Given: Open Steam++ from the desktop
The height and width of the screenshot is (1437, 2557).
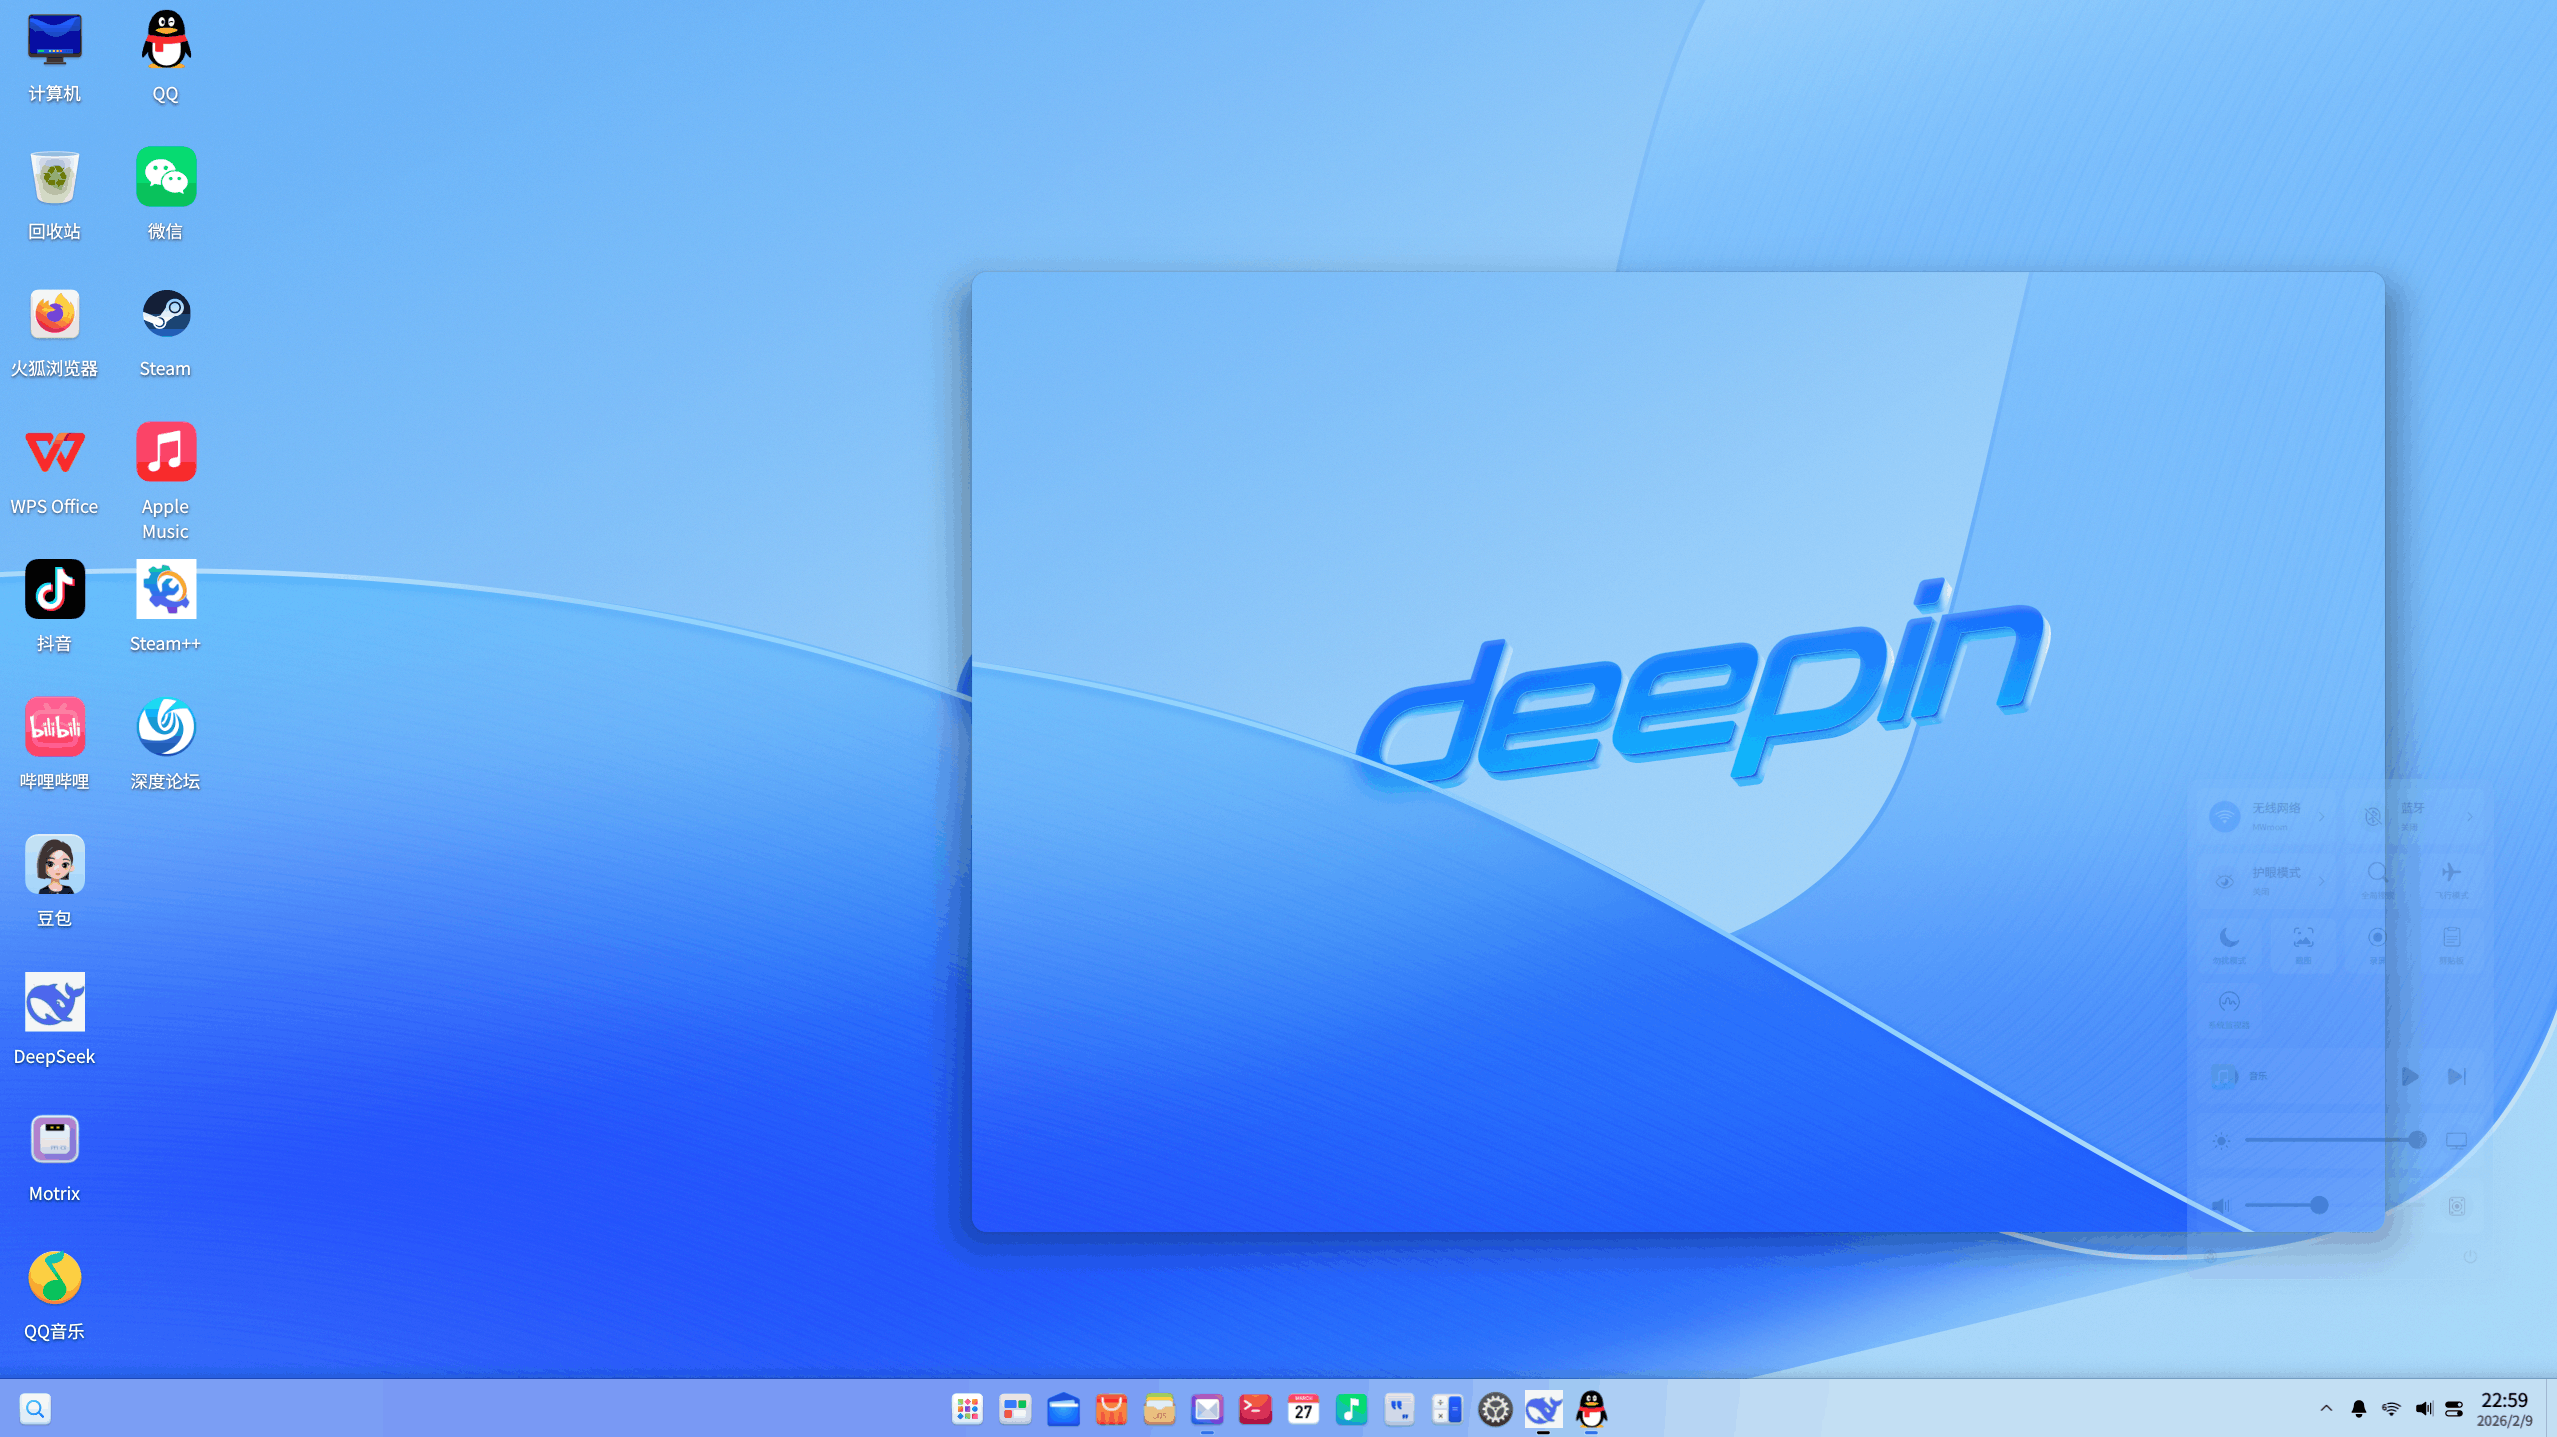Looking at the screenshot, I should click(165, 590).
